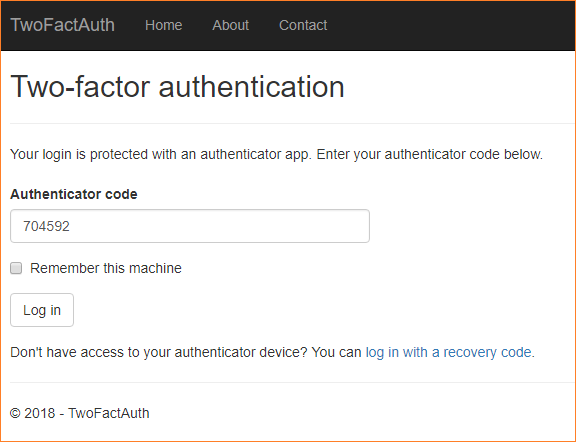Tick the Remember this machine checkbox
The height and width of the screenshot is (442, 576).
pyautogui.click(x=16, y=268)
